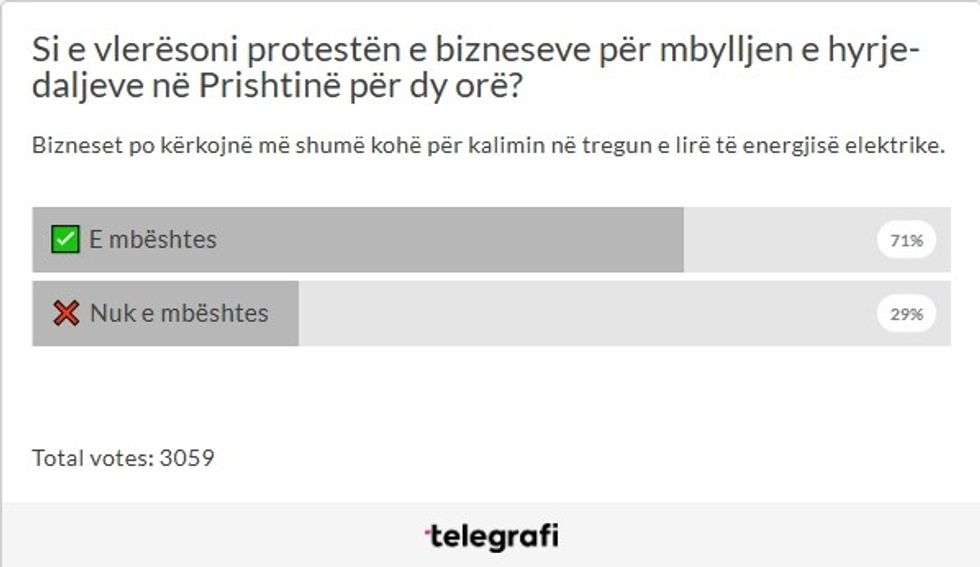980x567 pixels.
Task: Select the "Nuk e mbështes" option label
Action: click(179, 313)
